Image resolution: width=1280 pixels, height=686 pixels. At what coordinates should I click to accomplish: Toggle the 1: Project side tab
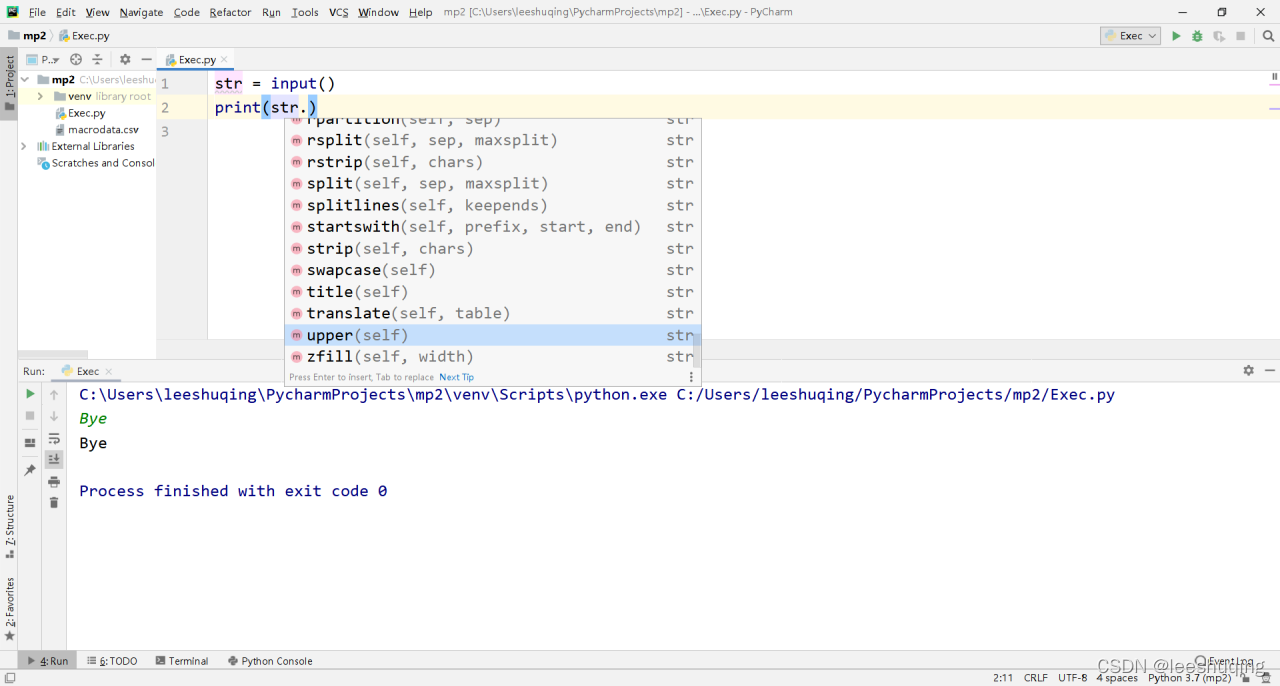pyautogui.click(x=9, y=86)
